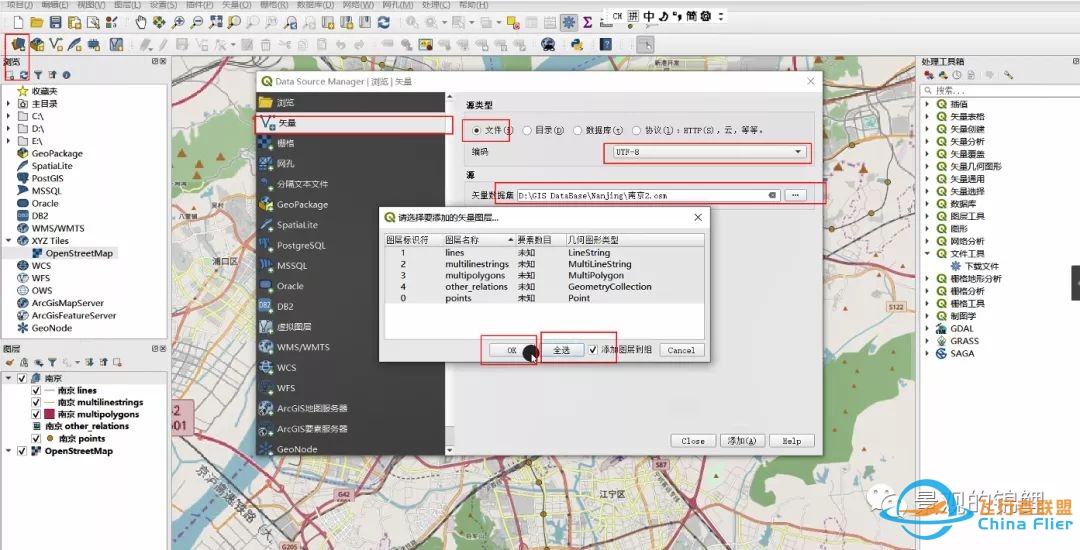This screenshot has width=1080, height=550.
Task: Click the filter icon in browser panel
Action: (38, 74)
